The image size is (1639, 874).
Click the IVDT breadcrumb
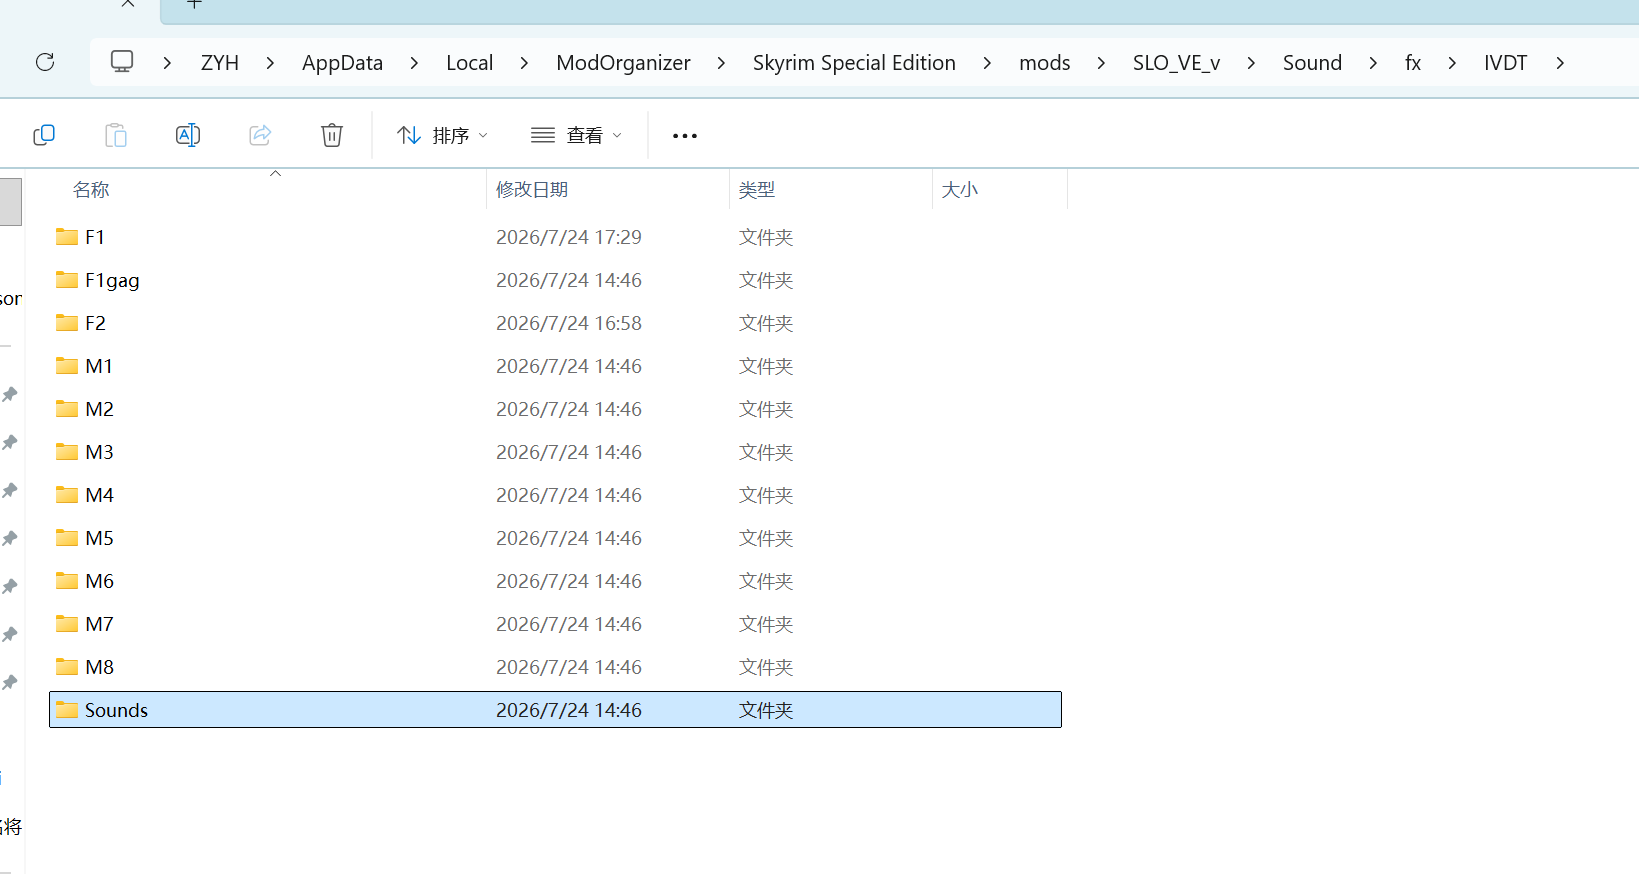[1505, 63]
